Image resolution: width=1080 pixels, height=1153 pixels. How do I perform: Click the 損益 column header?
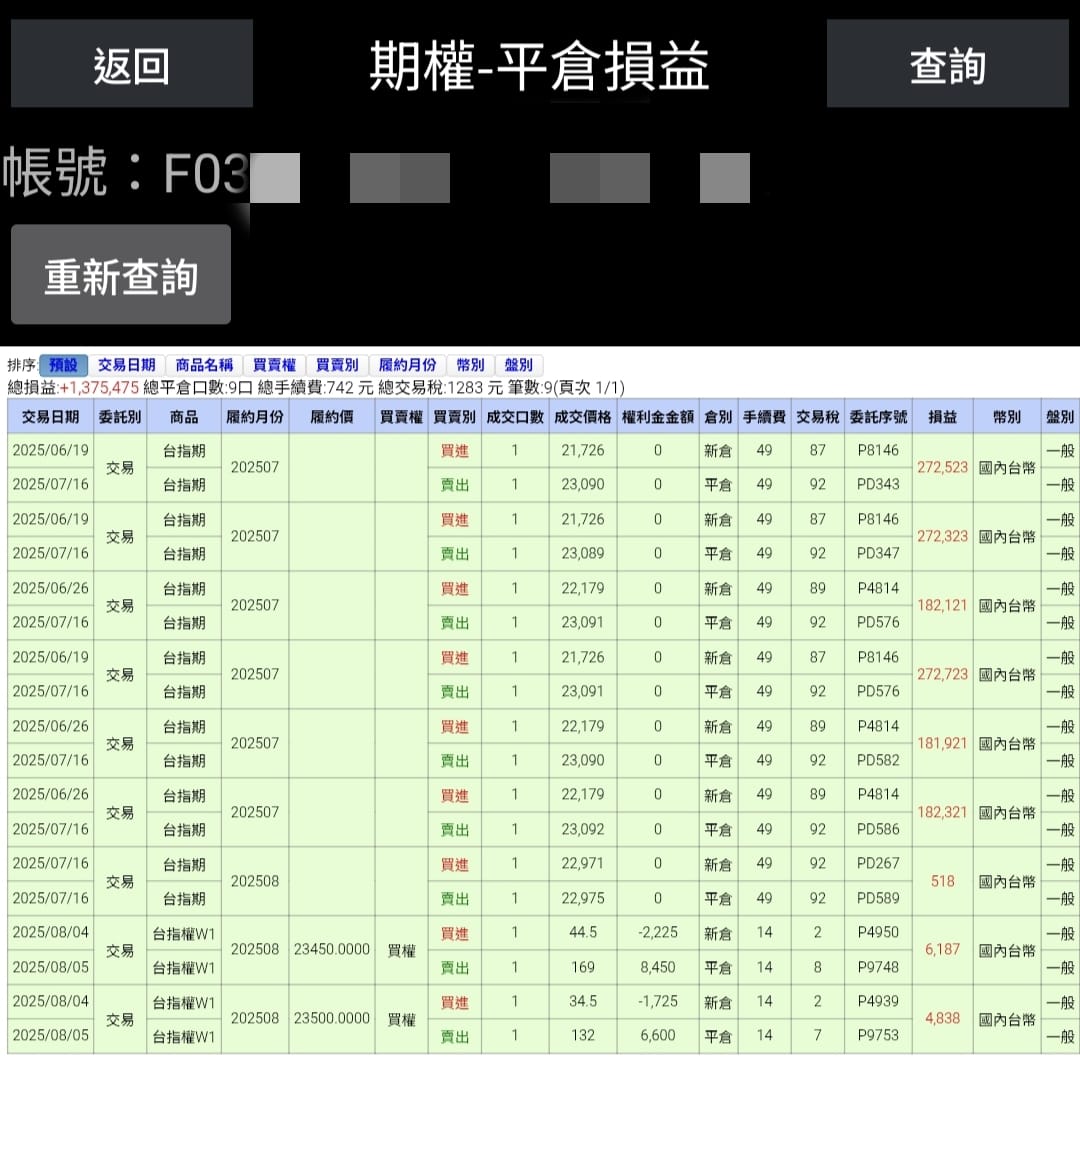click(x=943, y=417)
